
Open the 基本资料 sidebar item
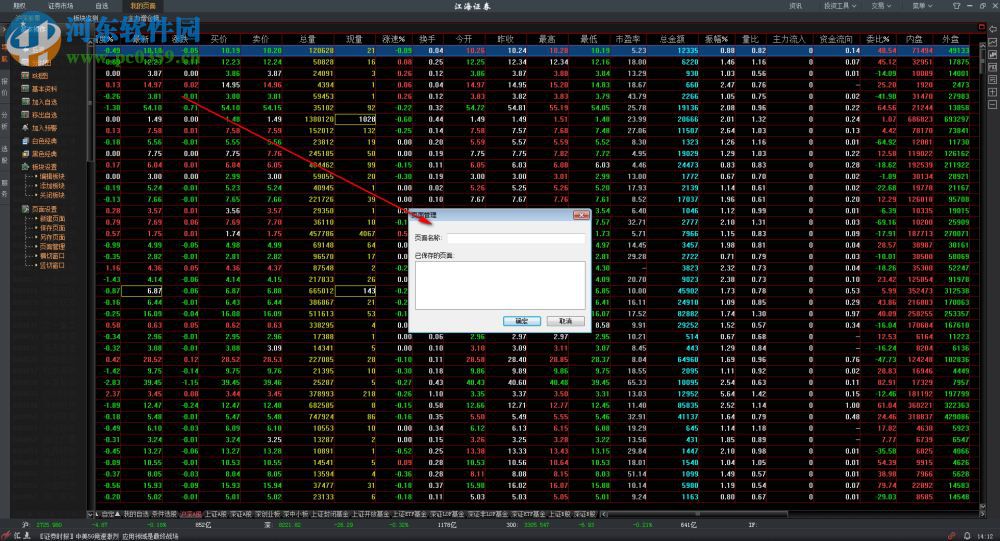point(44,89)
